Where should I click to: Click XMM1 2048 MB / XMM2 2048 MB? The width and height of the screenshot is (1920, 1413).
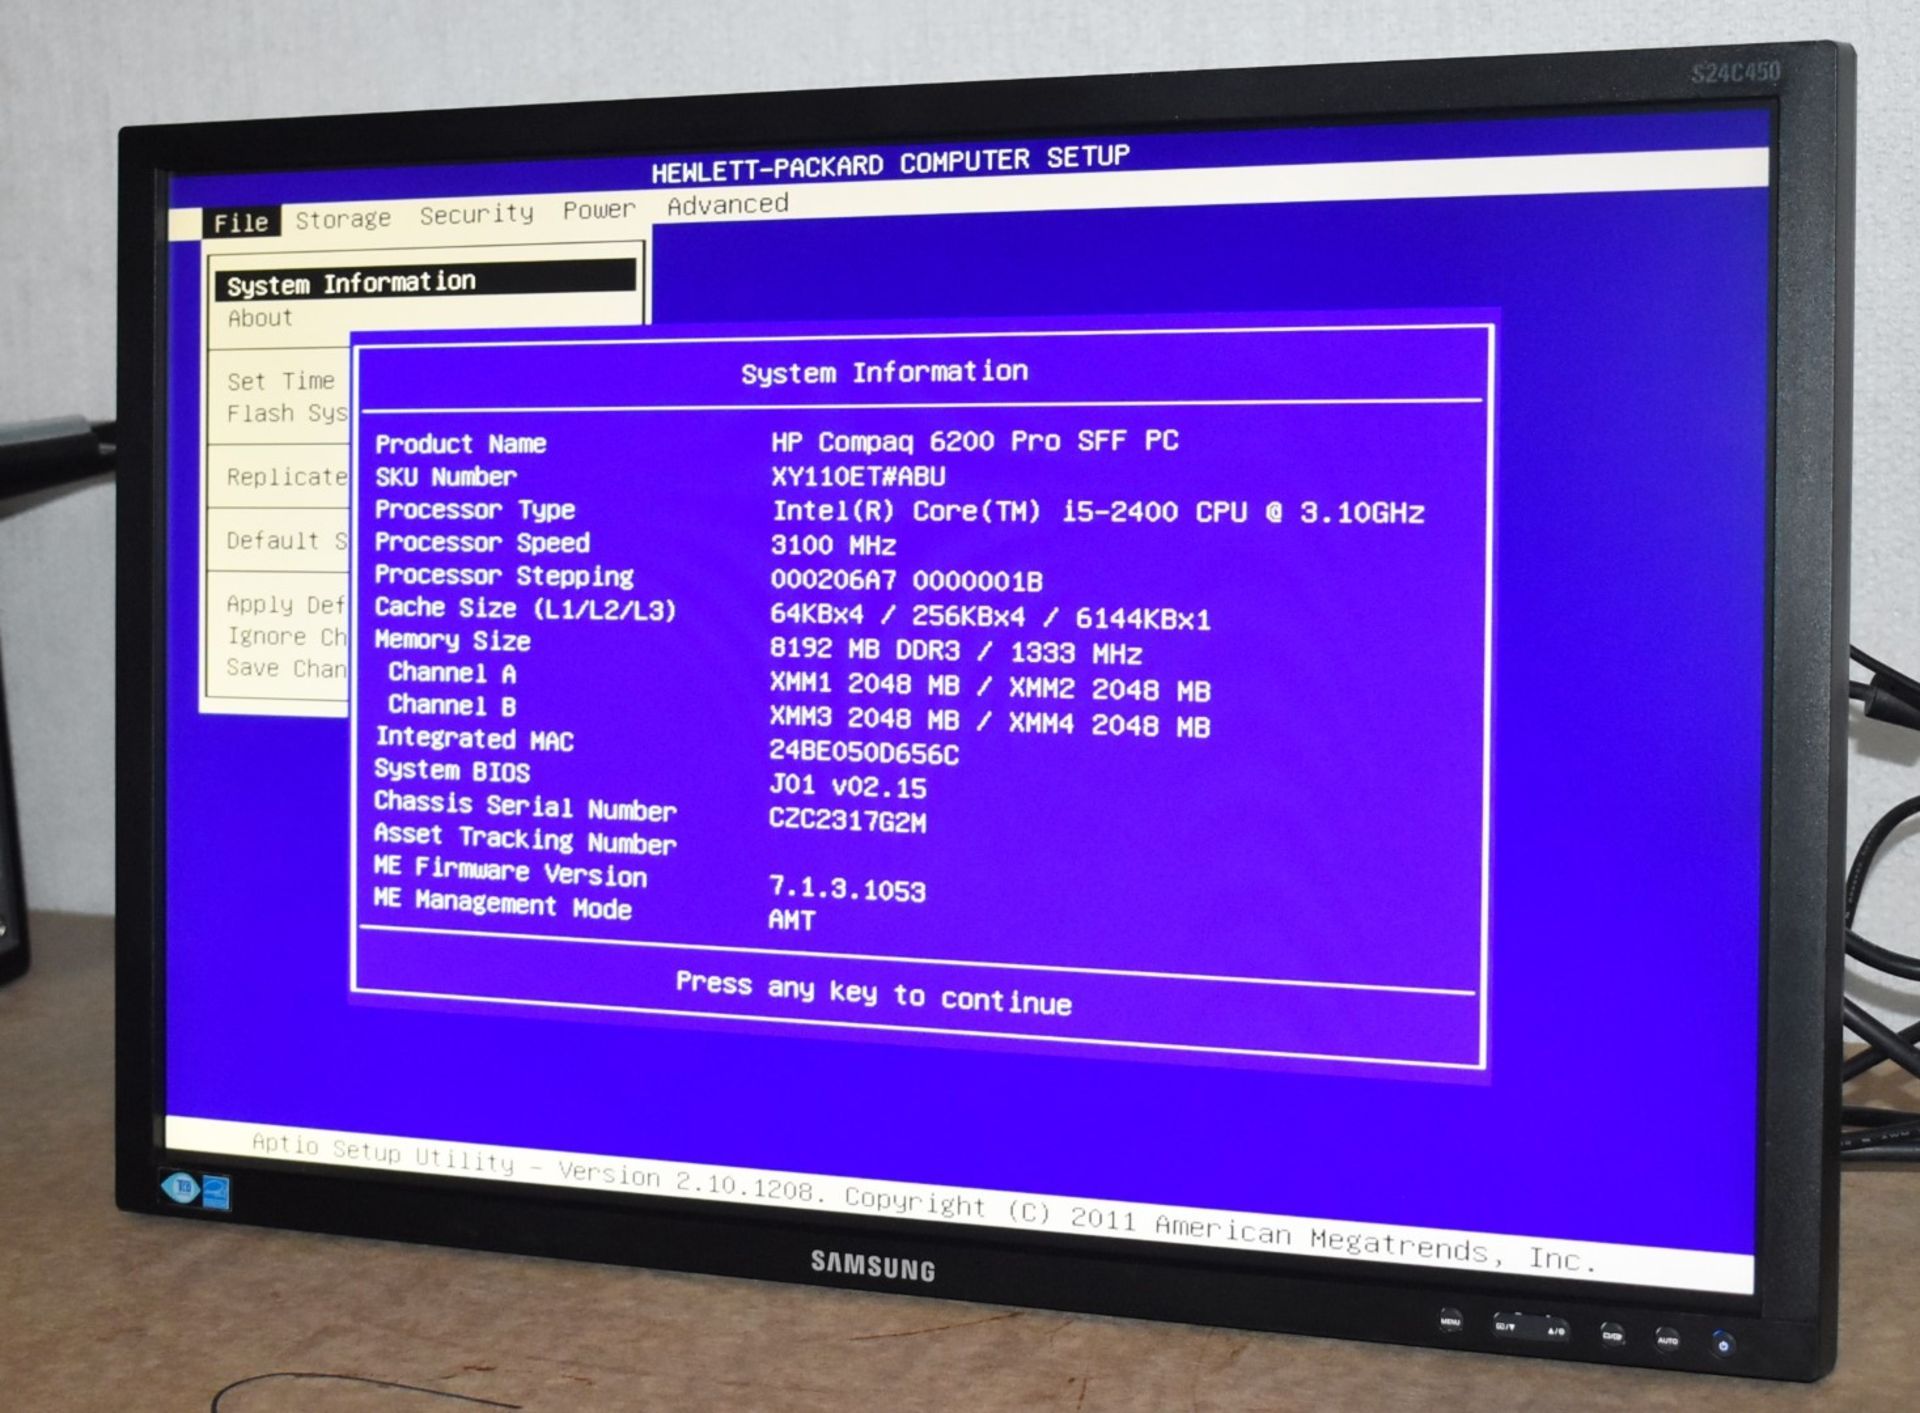pos(990,687)
